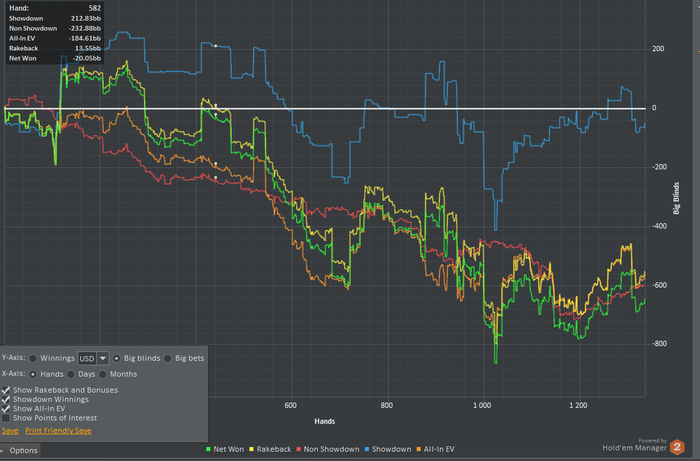Click the blue Showdown legend marker
The width and height of the screenshot is (700, 461).
(x=367, y=449)
